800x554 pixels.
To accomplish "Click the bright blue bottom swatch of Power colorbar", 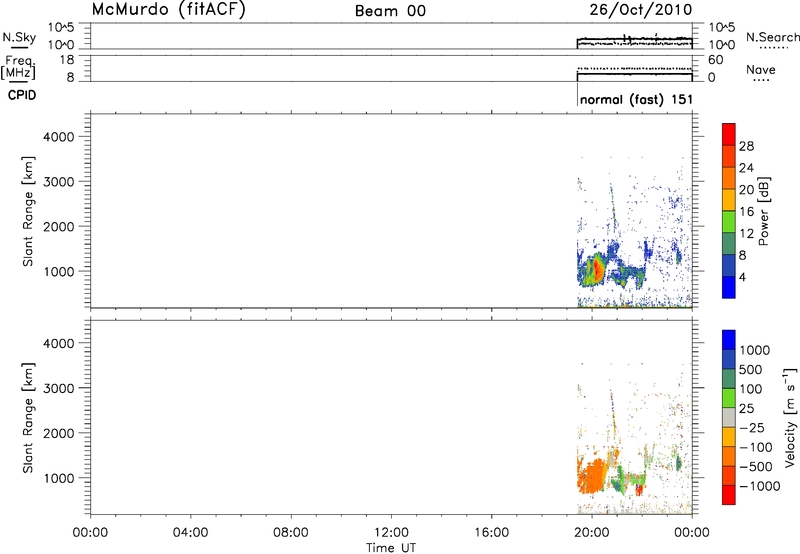I will (x=729, y=287).
